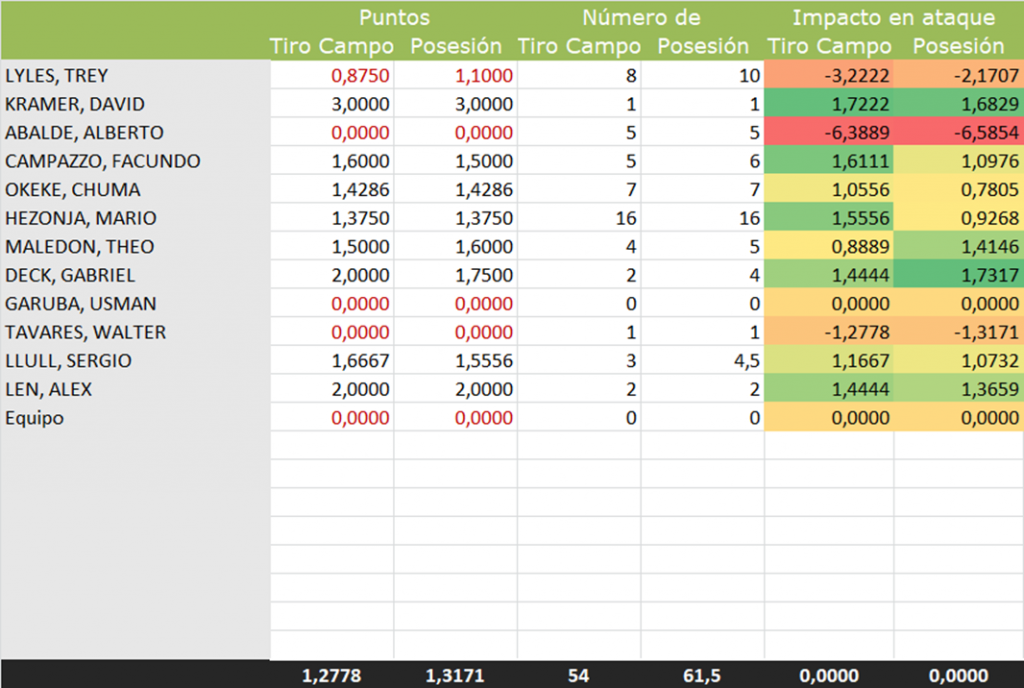Click the green 1,7317 impact cell
This screenshot has height=688, width=1024.
[958, 275]
